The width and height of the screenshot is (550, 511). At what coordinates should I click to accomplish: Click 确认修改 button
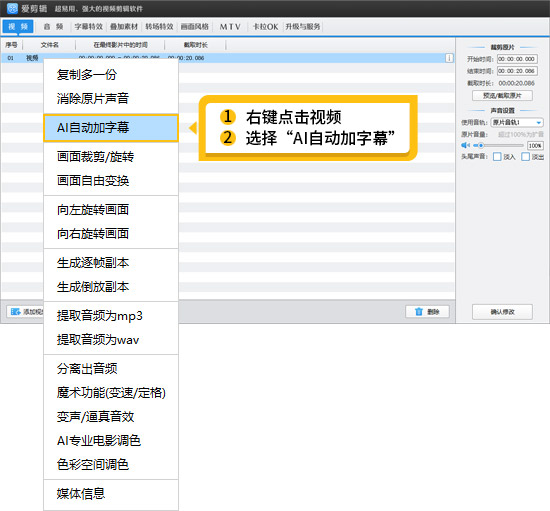[x=502, y=312]
